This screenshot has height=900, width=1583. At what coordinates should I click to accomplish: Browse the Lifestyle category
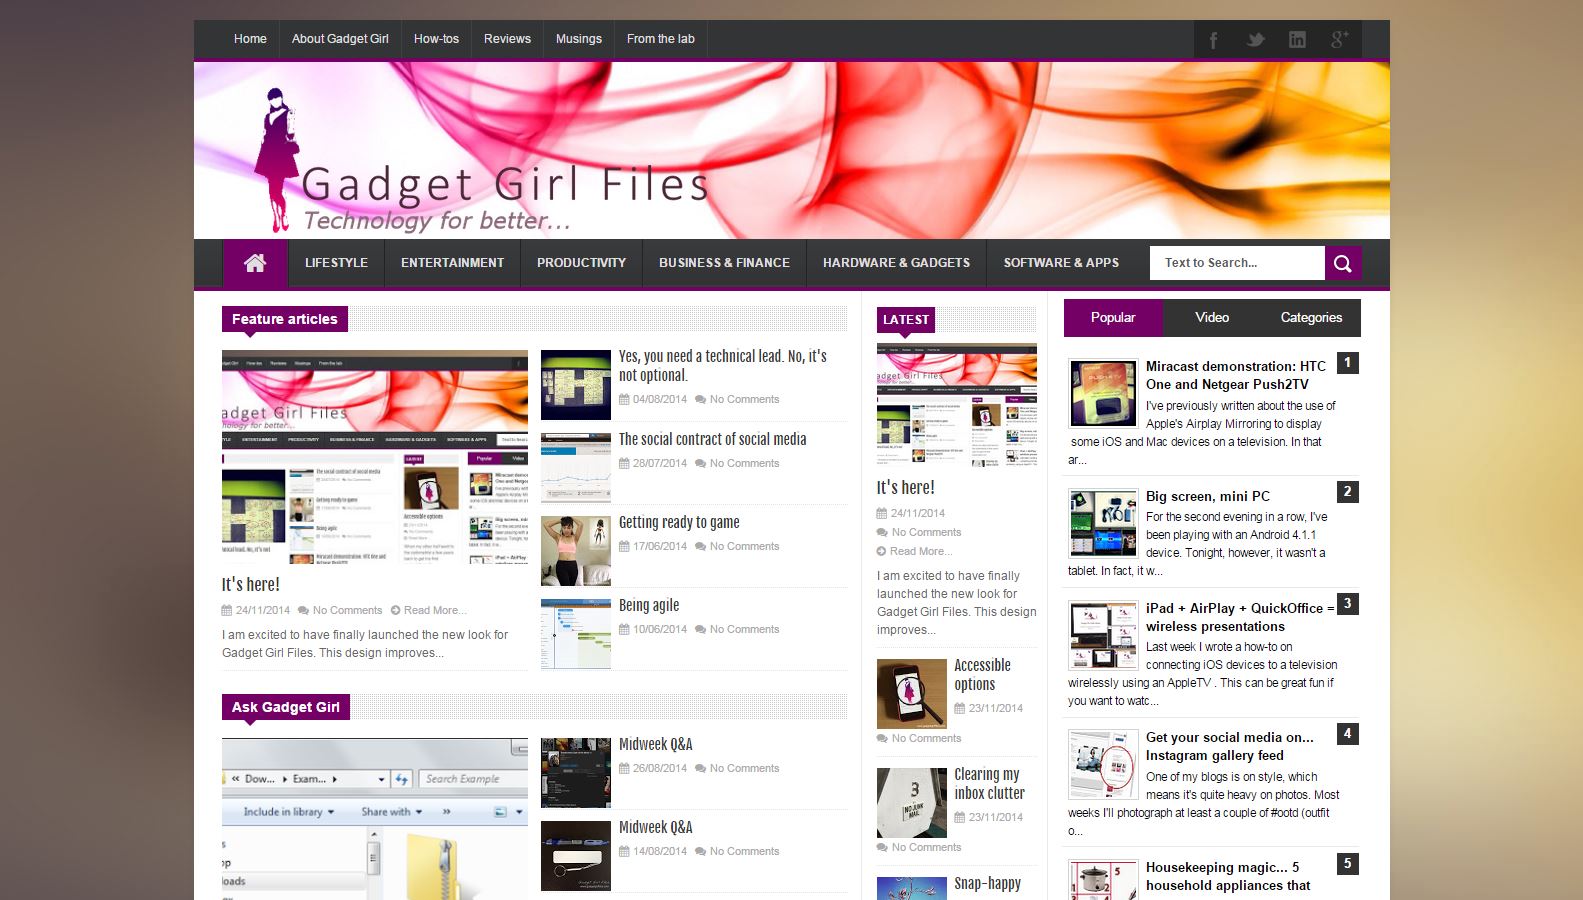point(336,263)
